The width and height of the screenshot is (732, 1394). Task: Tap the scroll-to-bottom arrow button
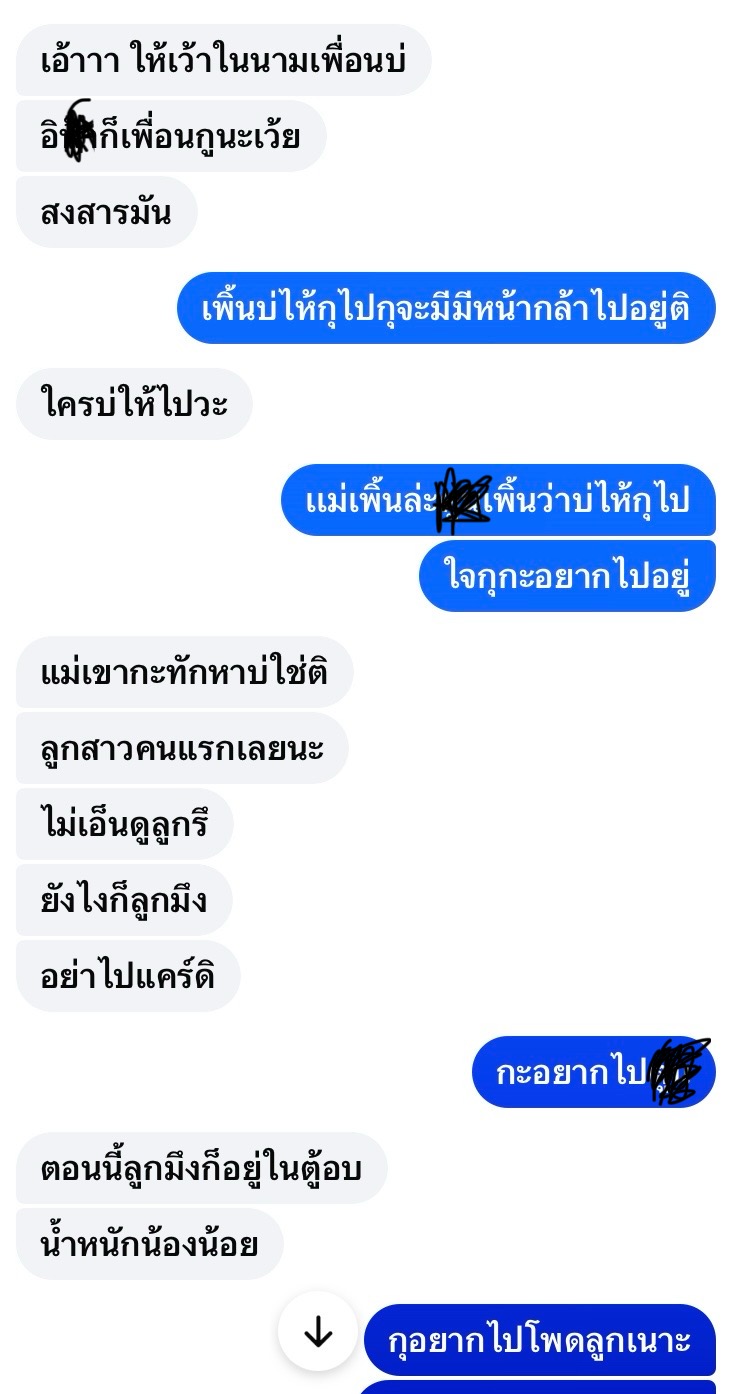pyautogui.click(x=318, y=1332)
